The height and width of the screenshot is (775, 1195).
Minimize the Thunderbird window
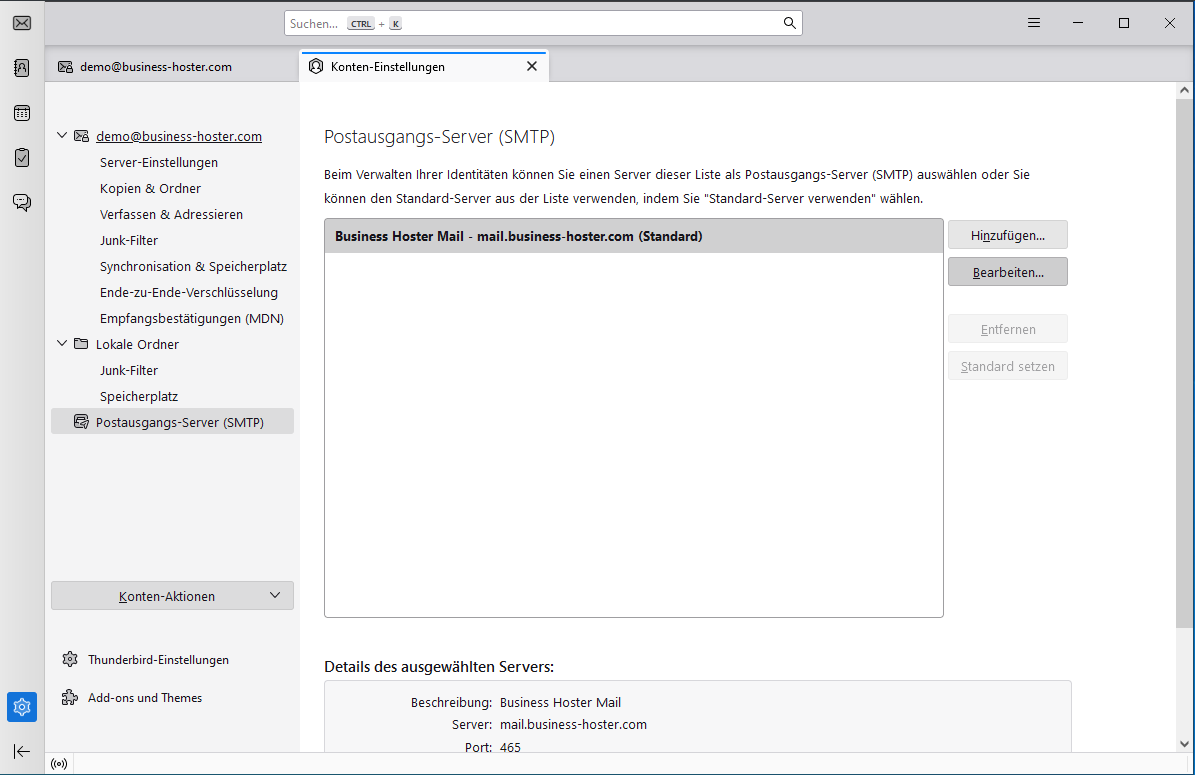[x=1078, y=23]
